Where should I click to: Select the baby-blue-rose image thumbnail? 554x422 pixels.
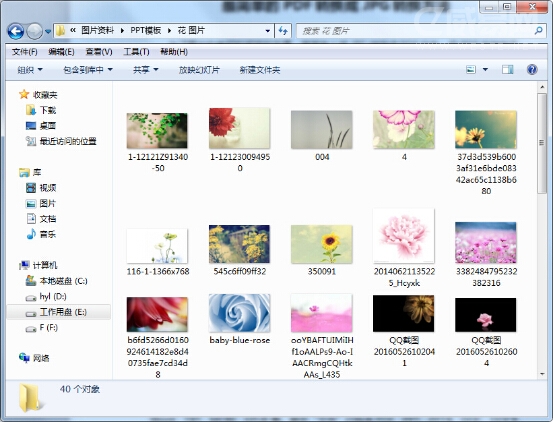[x=240, y=313]
